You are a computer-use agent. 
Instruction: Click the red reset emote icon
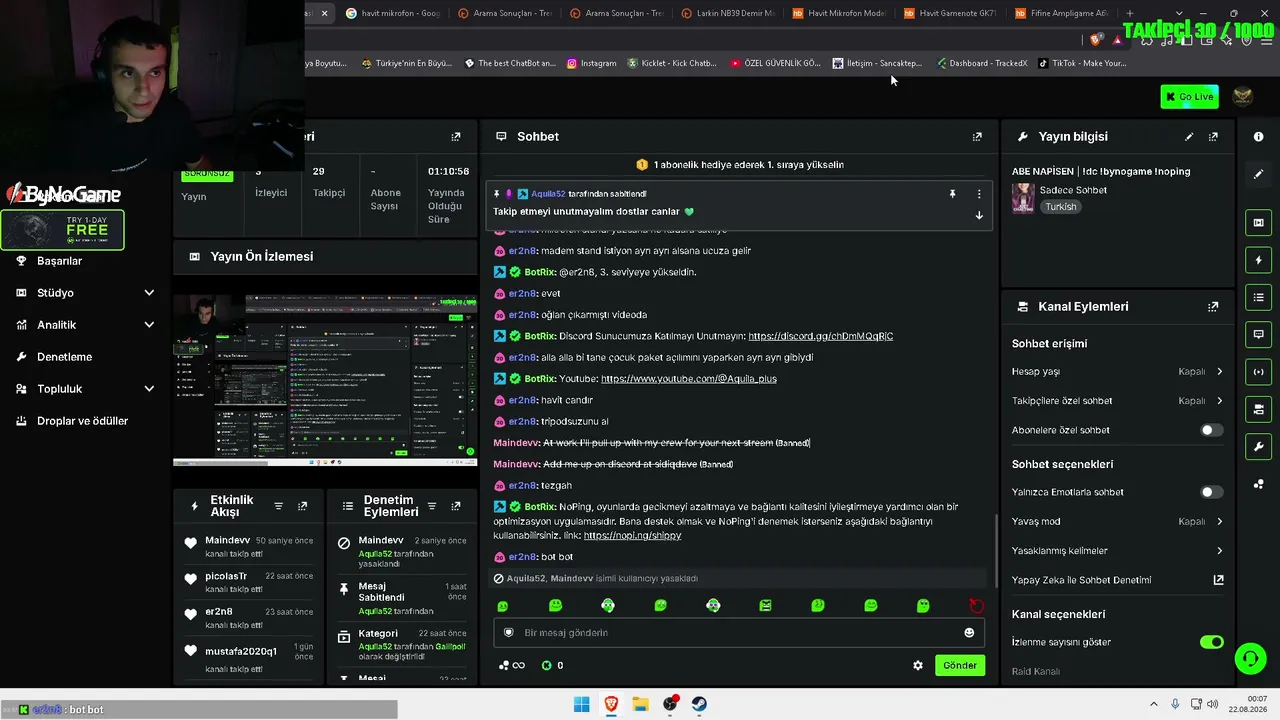pos(976,606)
